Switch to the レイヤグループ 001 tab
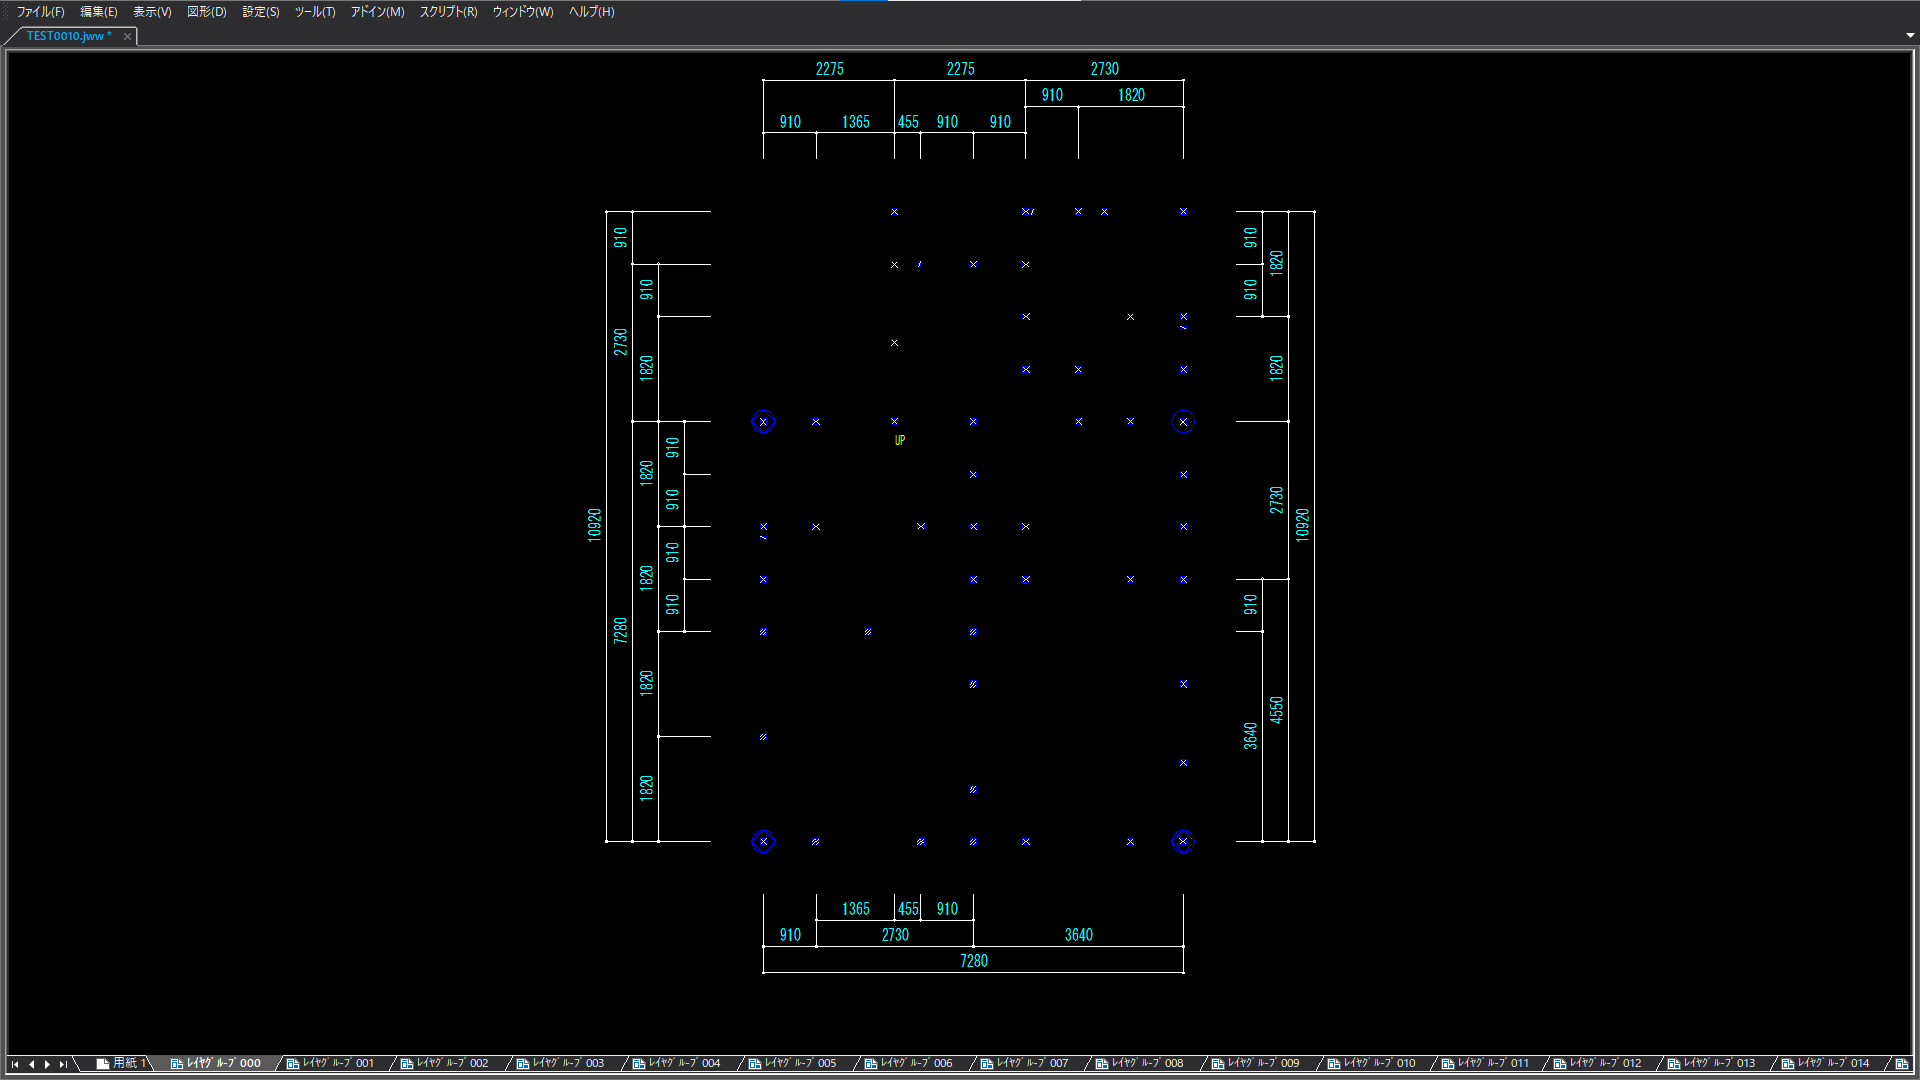Screen dimensions: 1920x1080 [x=340, y=1063]
